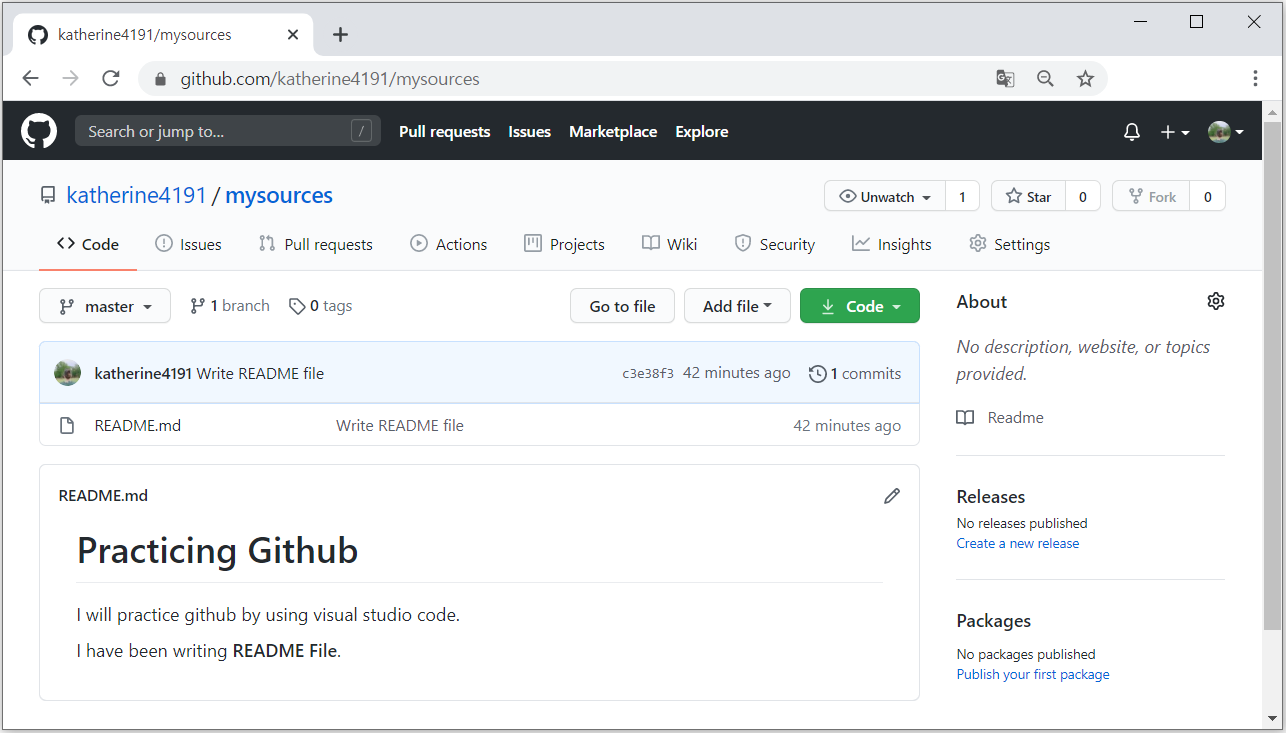1286x733 pixels.
Task: Open the Projects tab
Action: pyautogui.click(x=565, y=244)
